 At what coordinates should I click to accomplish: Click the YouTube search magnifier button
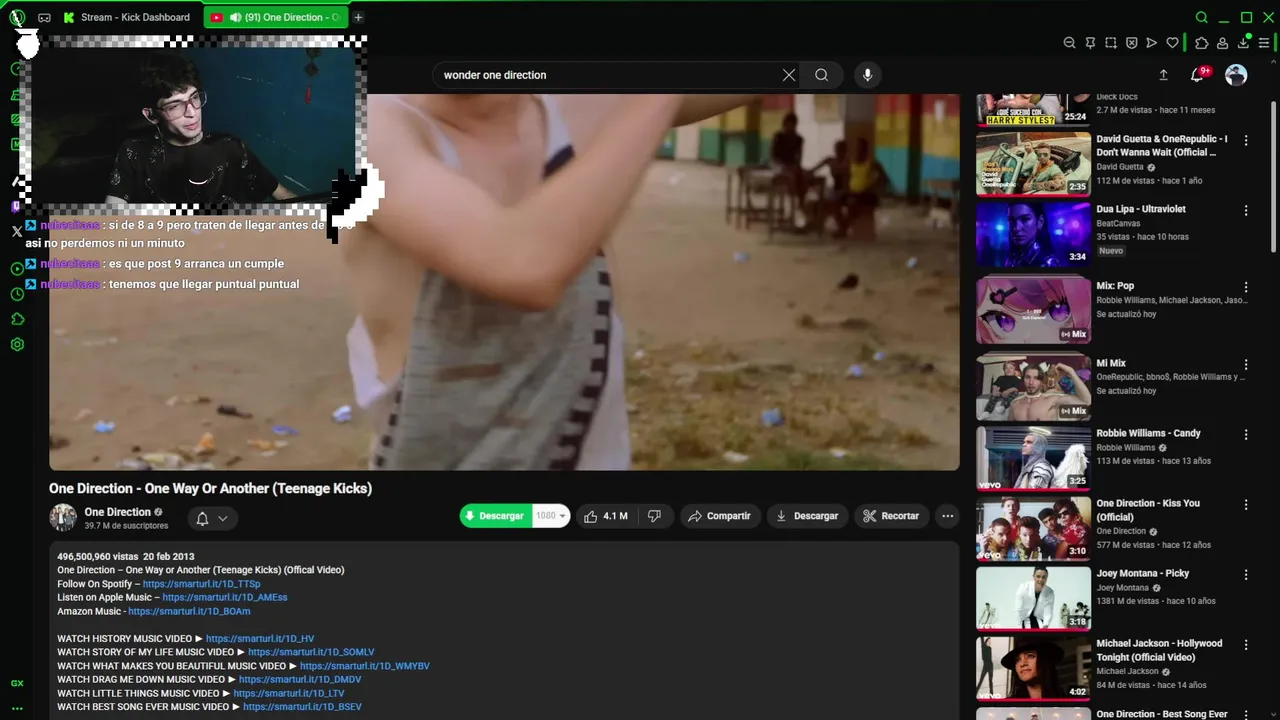click(x=821, y=75)
